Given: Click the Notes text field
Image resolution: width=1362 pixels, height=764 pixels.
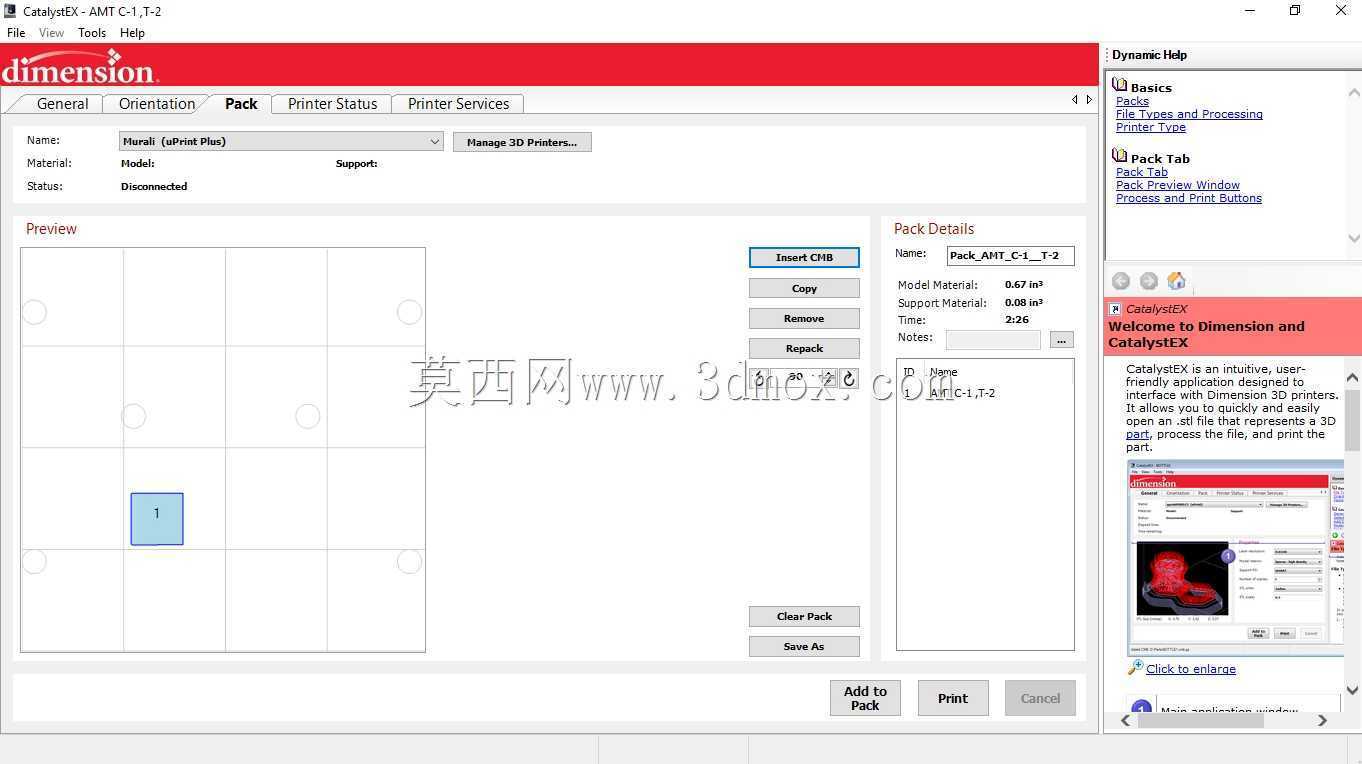Looking at the screenshot, I should click(993, 340).
